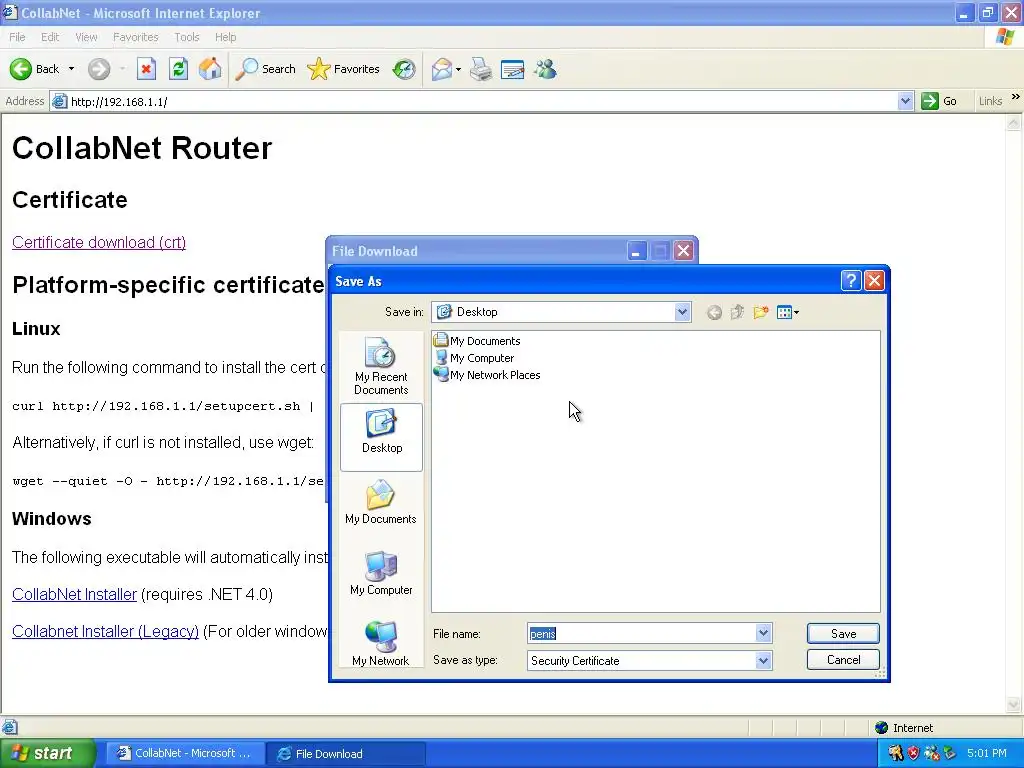1024x768 pixels.
Task: Stop page loading with red X icon
Action: pyautogui.click(x=146, y=69)
